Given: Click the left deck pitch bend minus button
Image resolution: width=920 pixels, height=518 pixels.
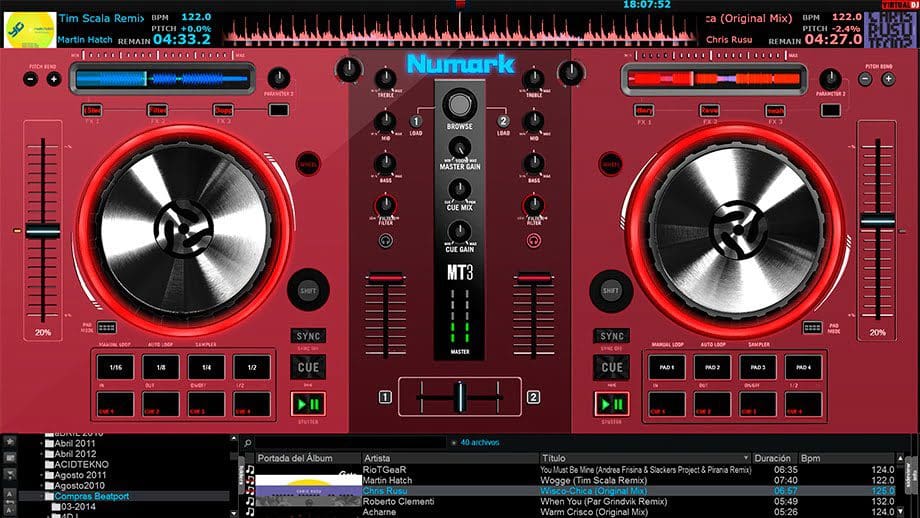Looking at the screenshot, I should pyautogui.click(x=31, y=79).
